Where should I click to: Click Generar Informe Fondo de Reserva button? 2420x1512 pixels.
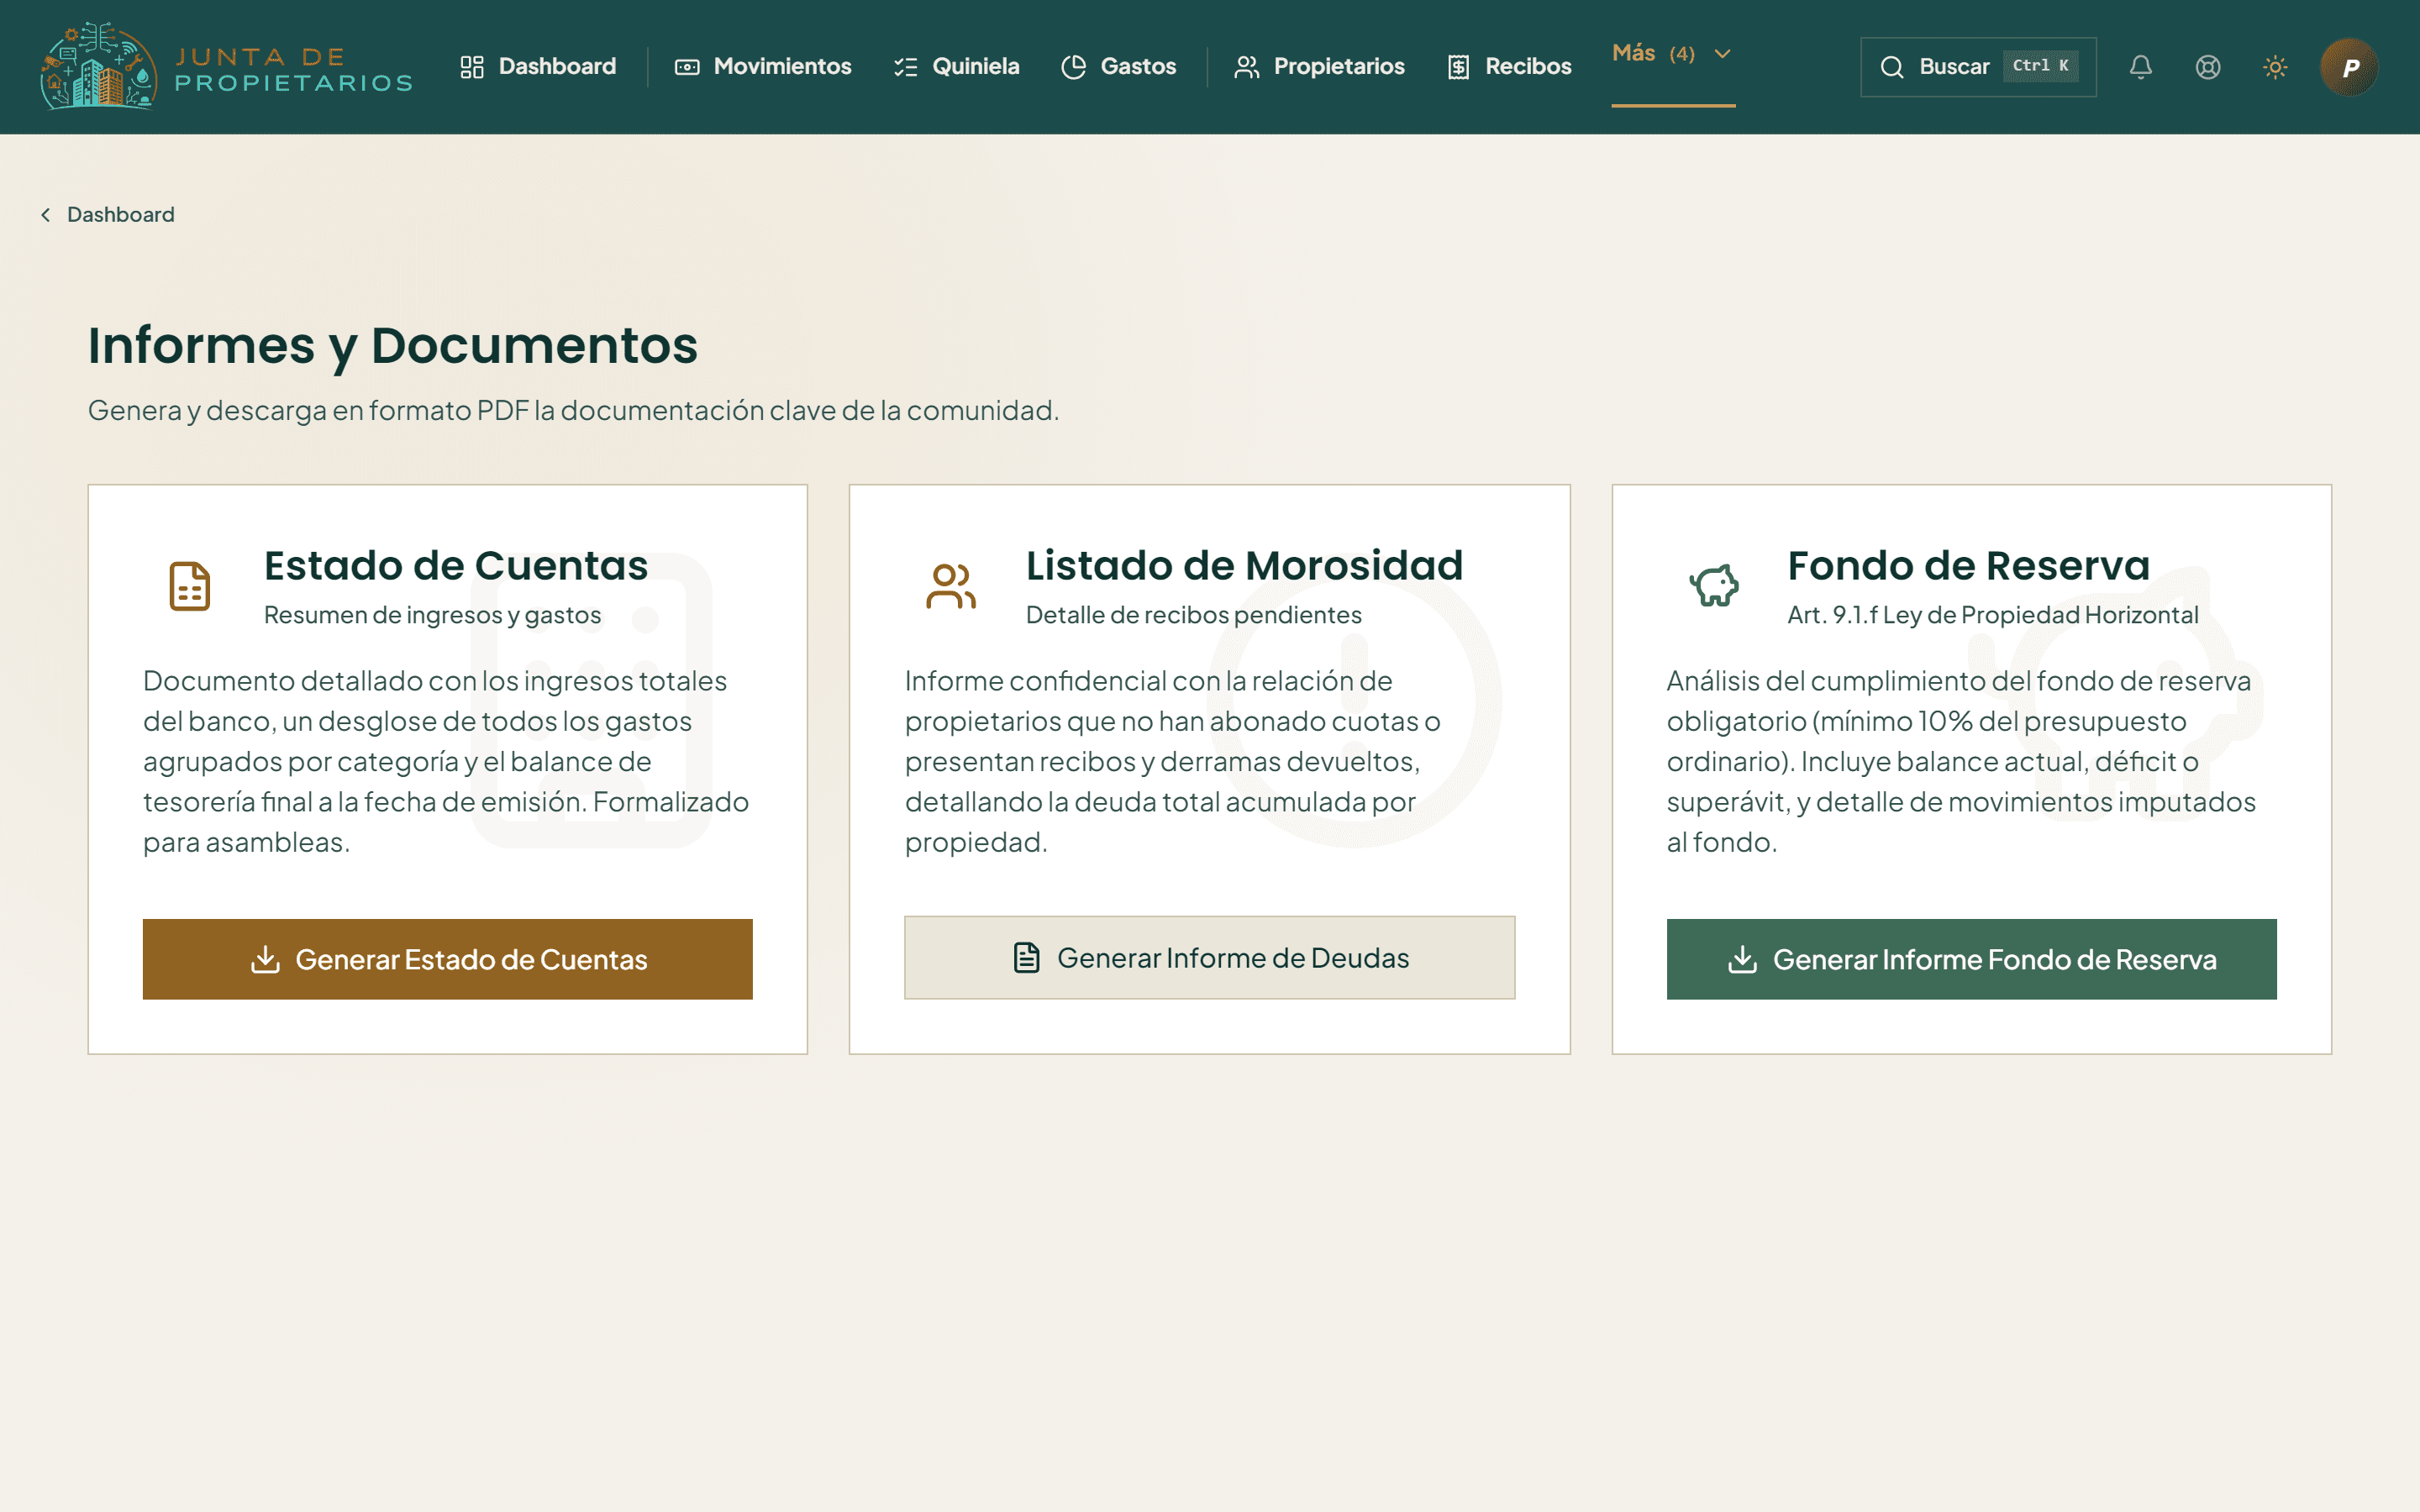coord(1972,959)
